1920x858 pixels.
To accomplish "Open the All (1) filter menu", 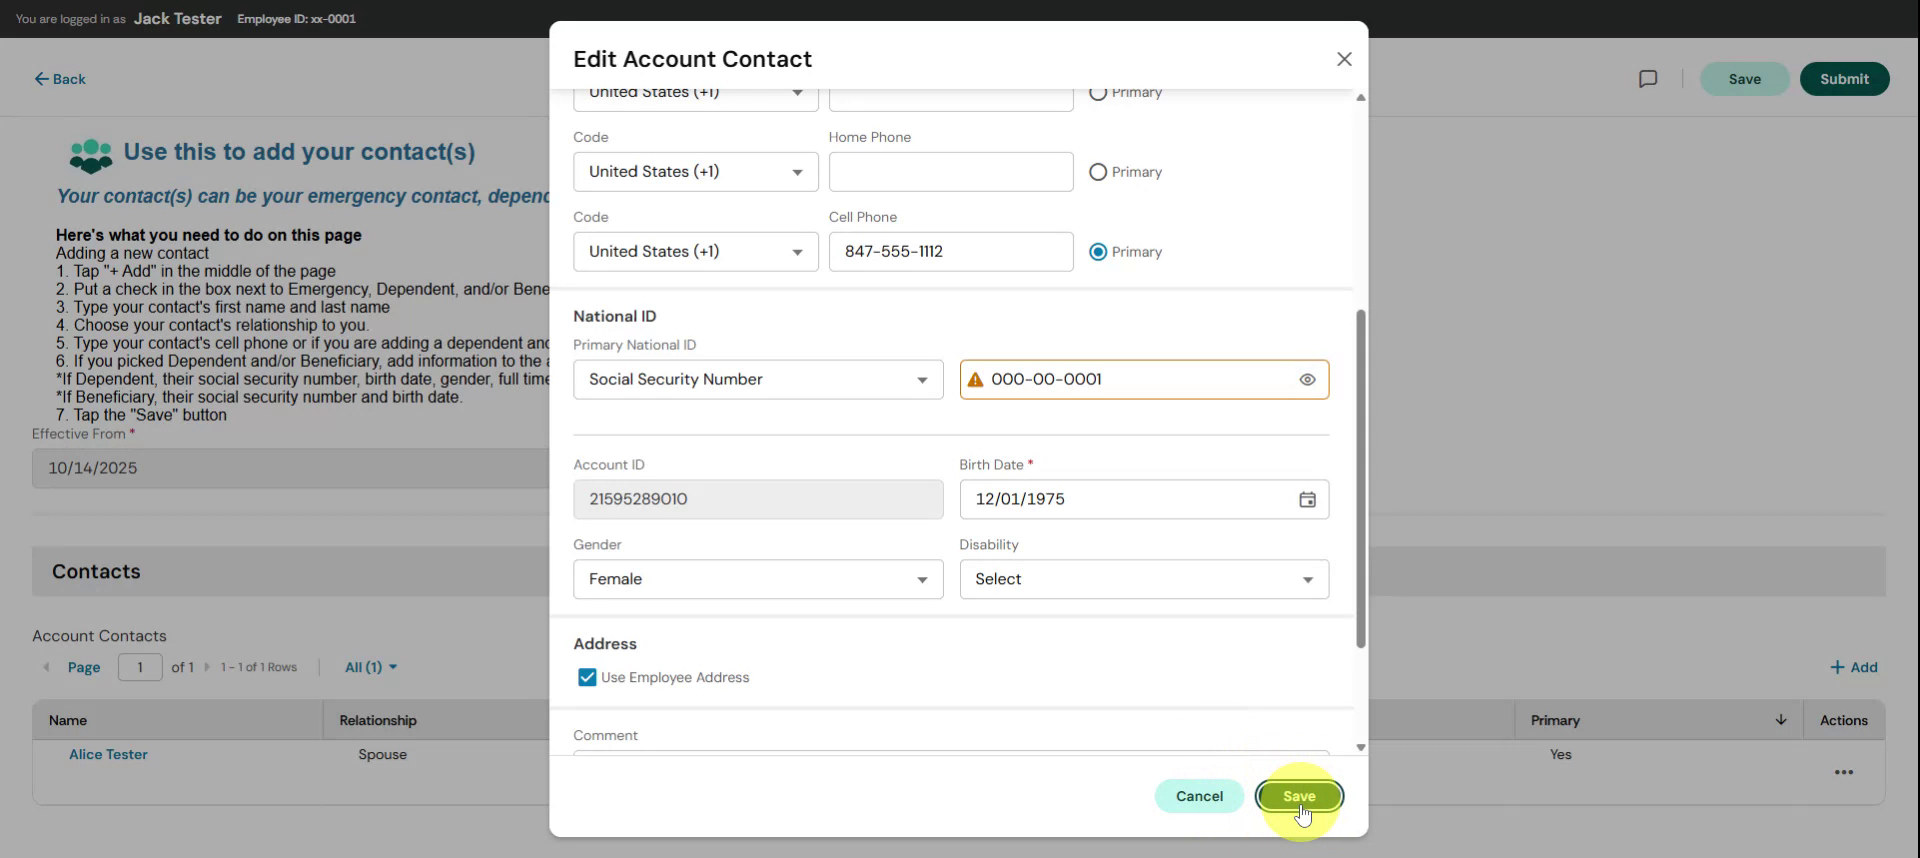I will (370, 667).
